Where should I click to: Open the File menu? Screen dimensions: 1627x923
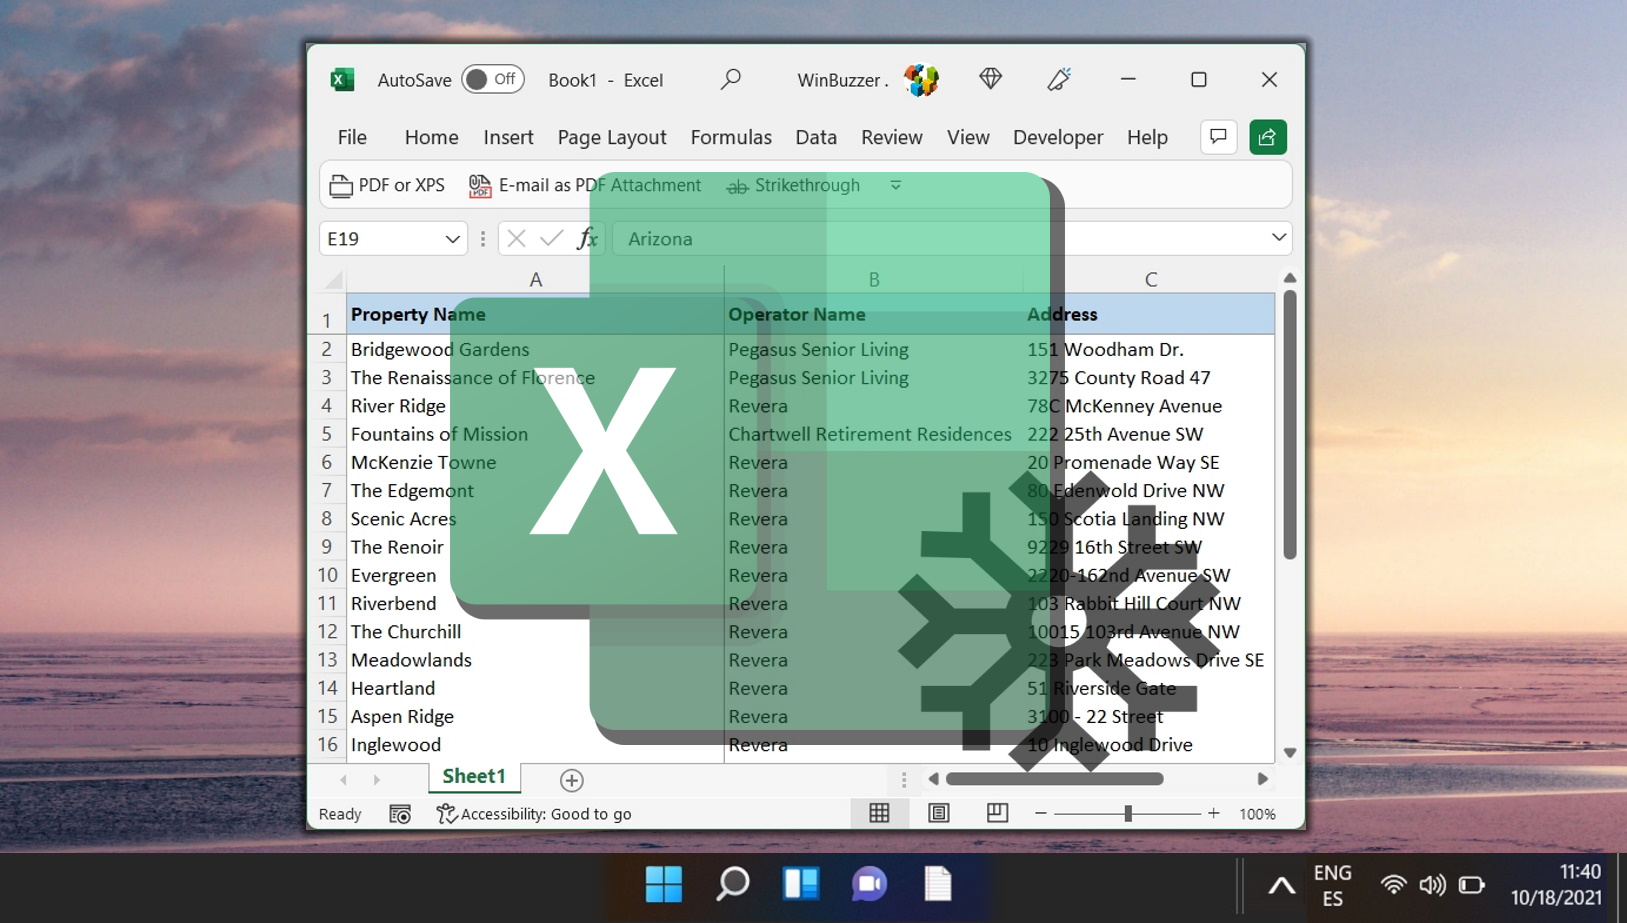pos(352,137)
